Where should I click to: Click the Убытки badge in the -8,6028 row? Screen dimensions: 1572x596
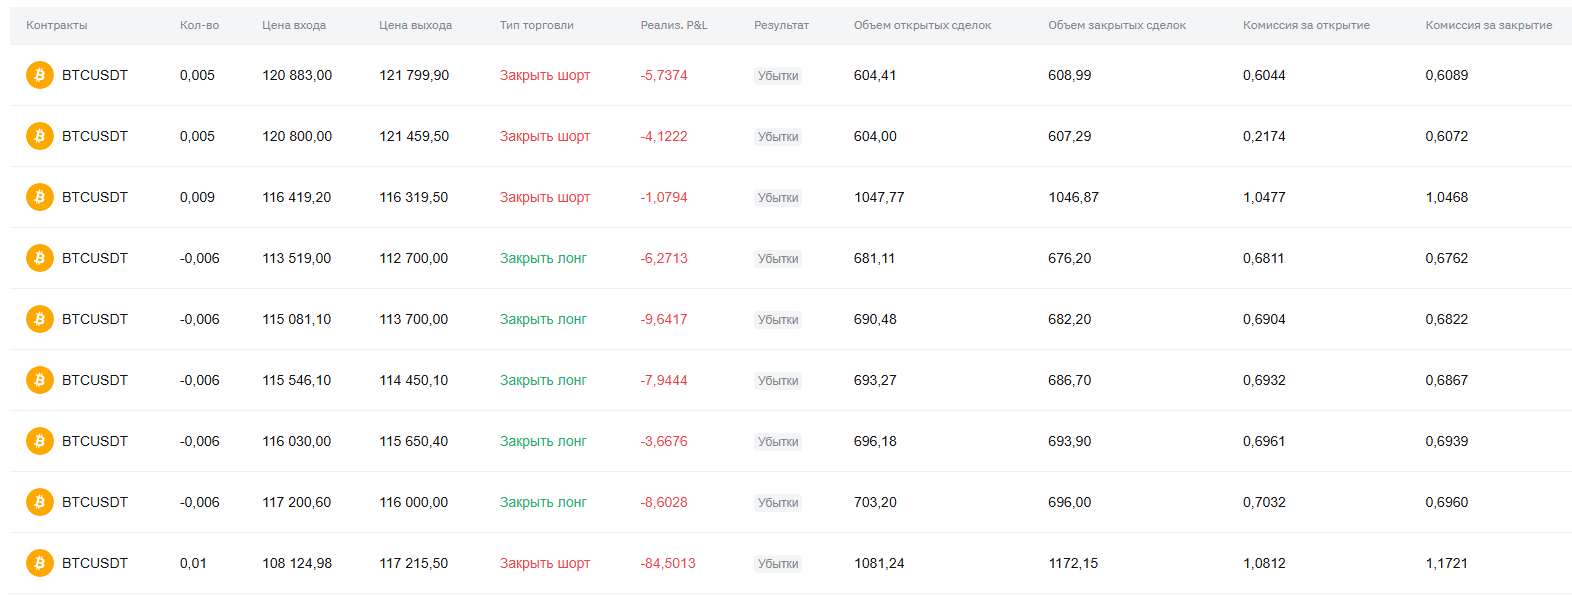coord(778,503)
